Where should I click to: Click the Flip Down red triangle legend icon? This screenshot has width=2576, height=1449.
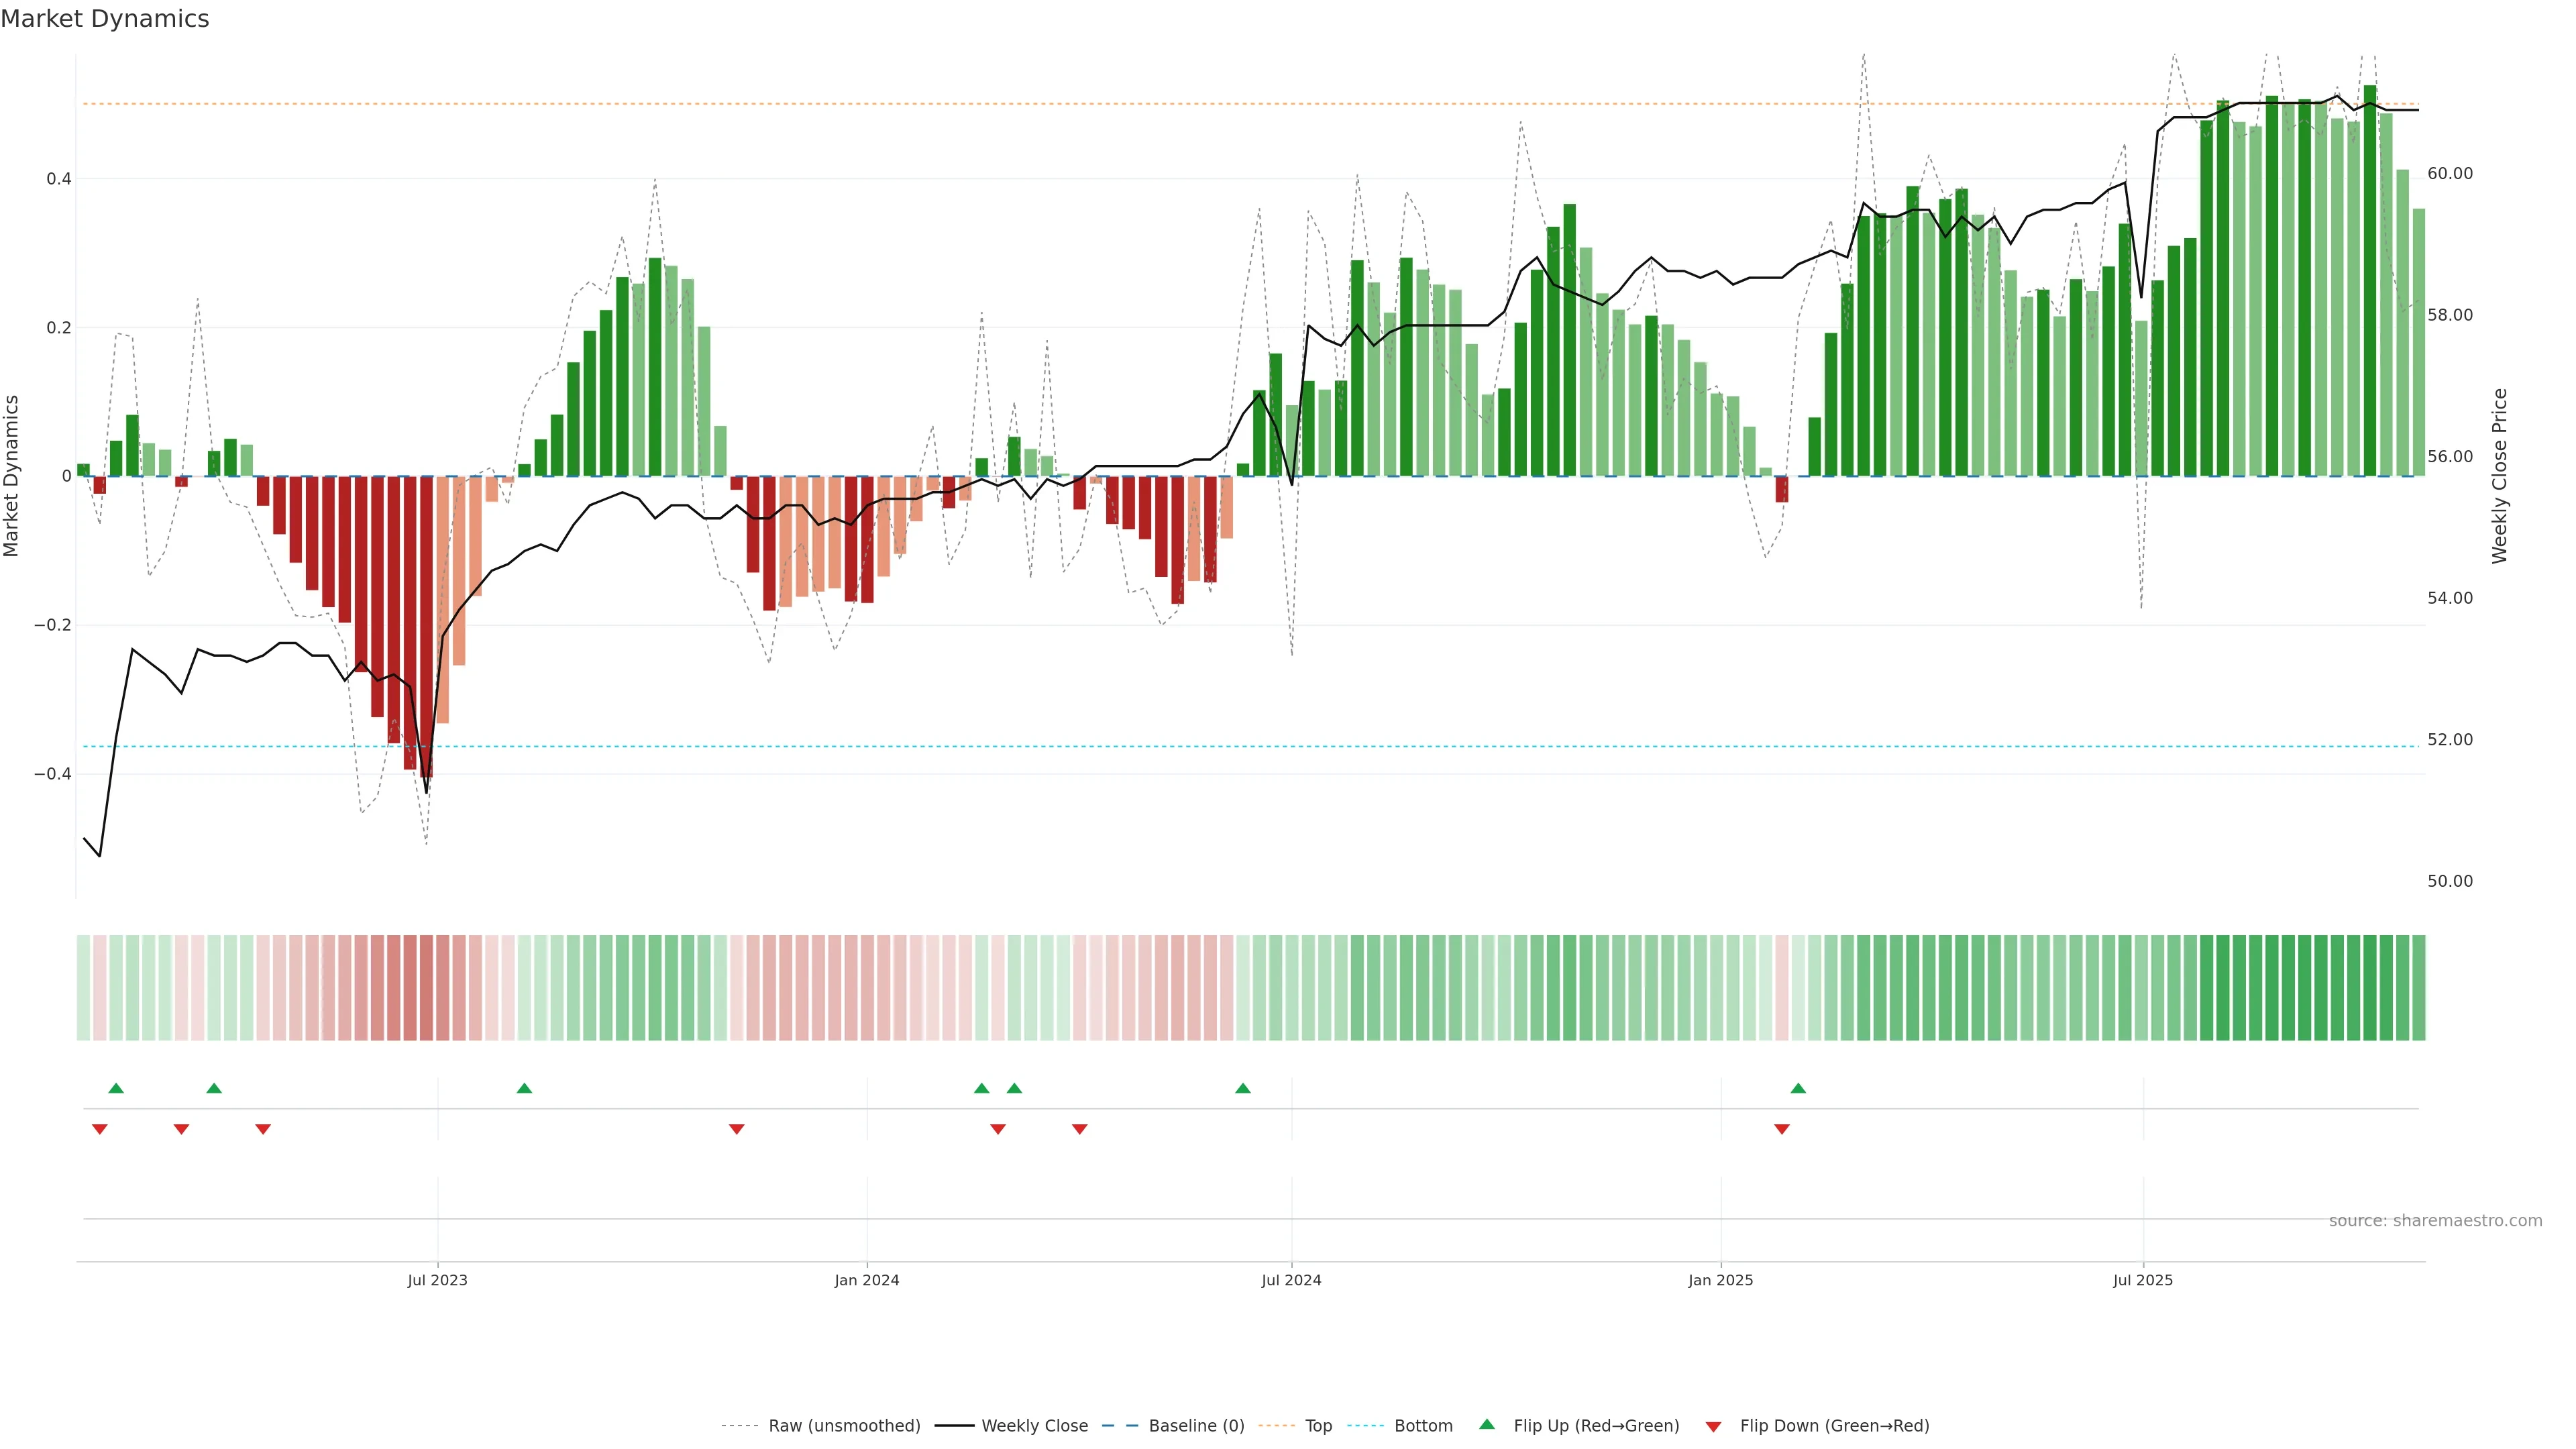1713,1426
